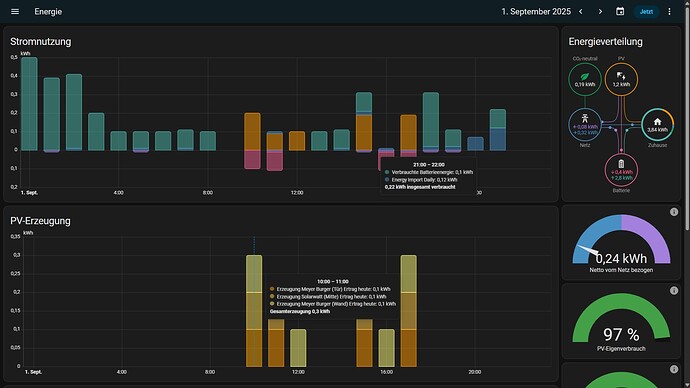This screenshot has height=388, width=690.
Task: Select the rightmost 21:00 bar in Stromnutzung
Action: click(498, 130)
